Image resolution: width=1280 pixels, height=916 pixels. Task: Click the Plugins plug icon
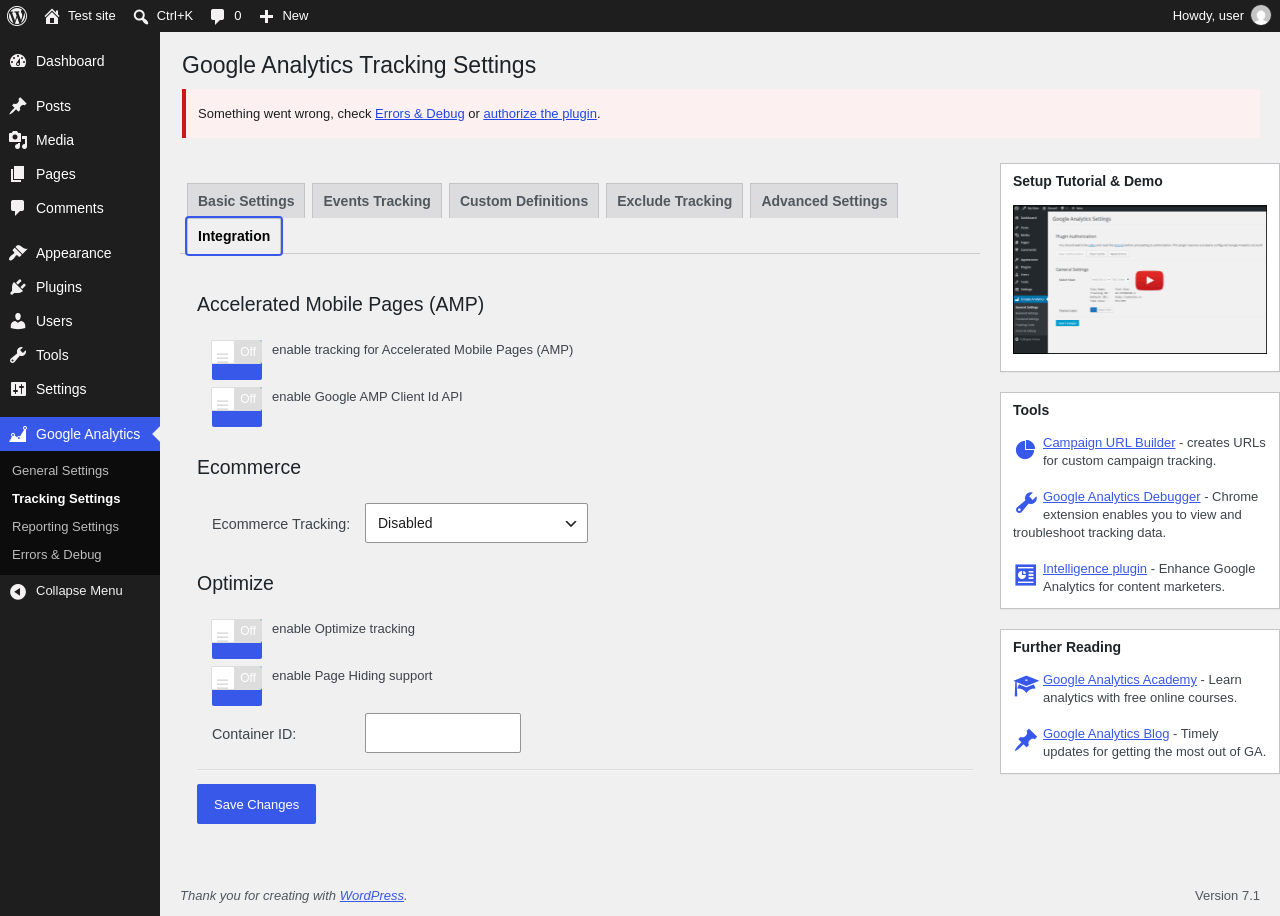18,287
